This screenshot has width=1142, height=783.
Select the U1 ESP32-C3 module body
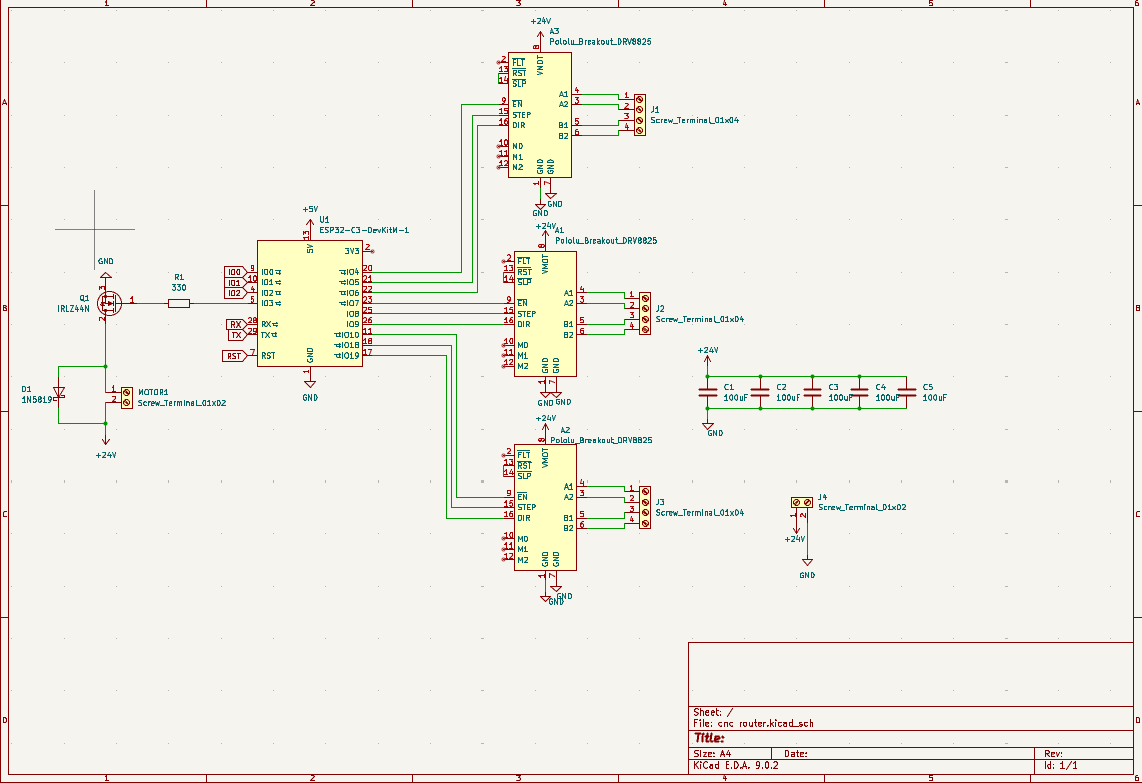coord(309,303)
